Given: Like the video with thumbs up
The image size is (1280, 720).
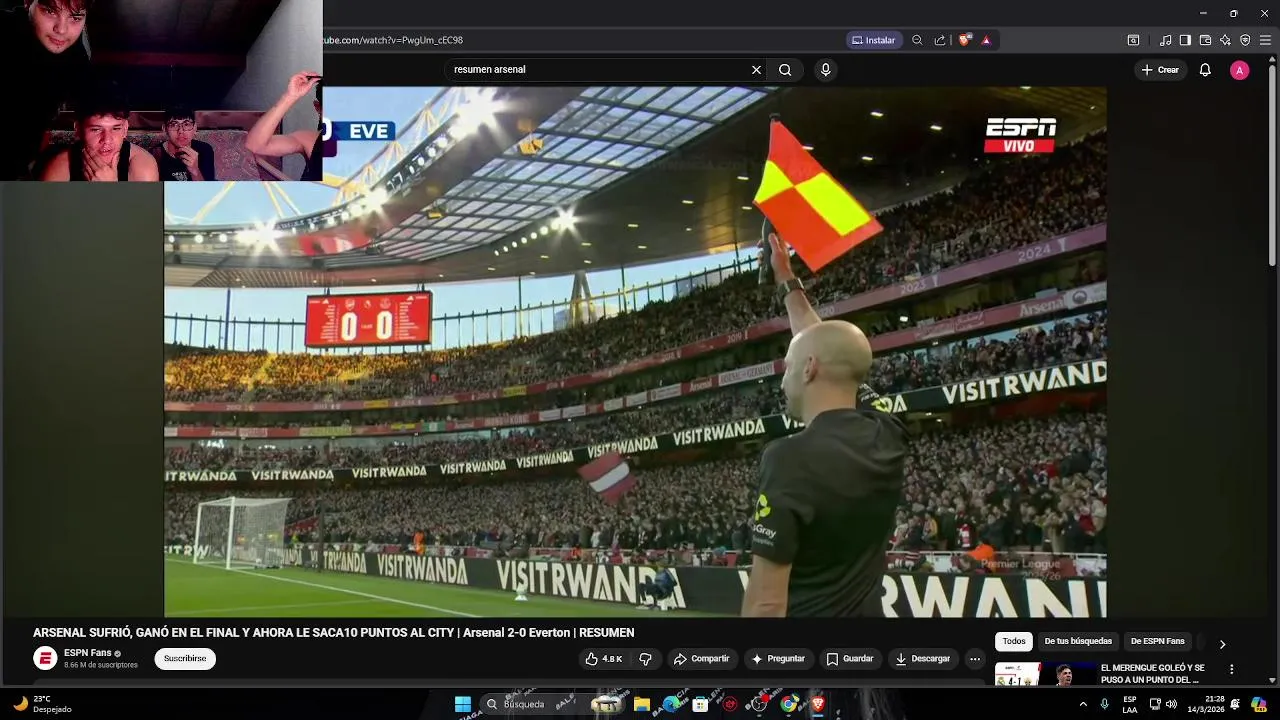Looking at the screenshot, I should (x=604, y=659).
